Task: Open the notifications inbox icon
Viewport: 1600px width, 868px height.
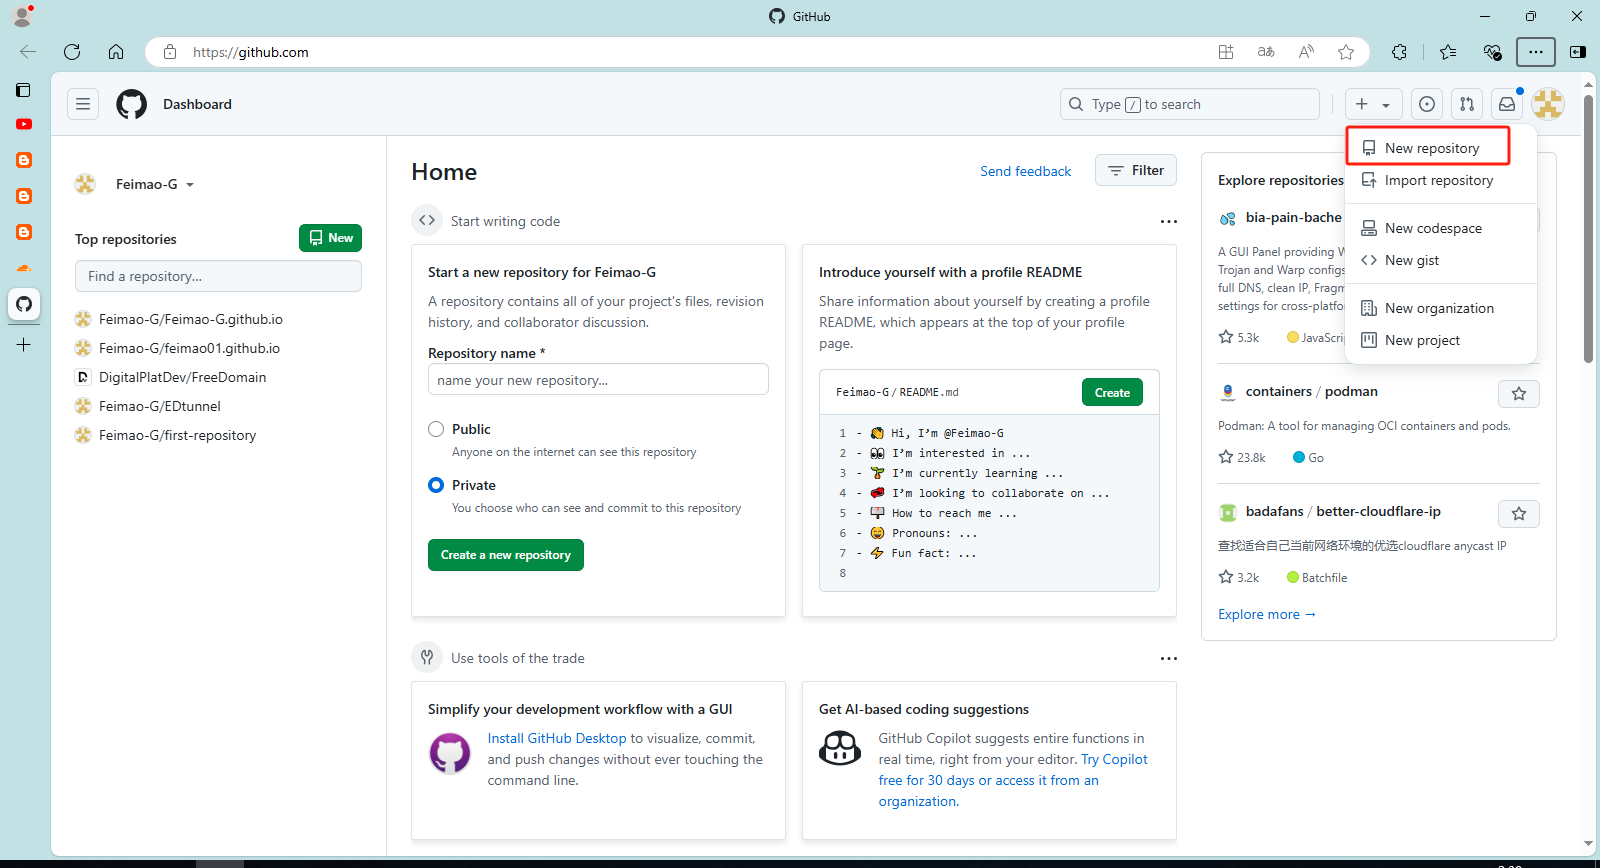Action: 1507,104
